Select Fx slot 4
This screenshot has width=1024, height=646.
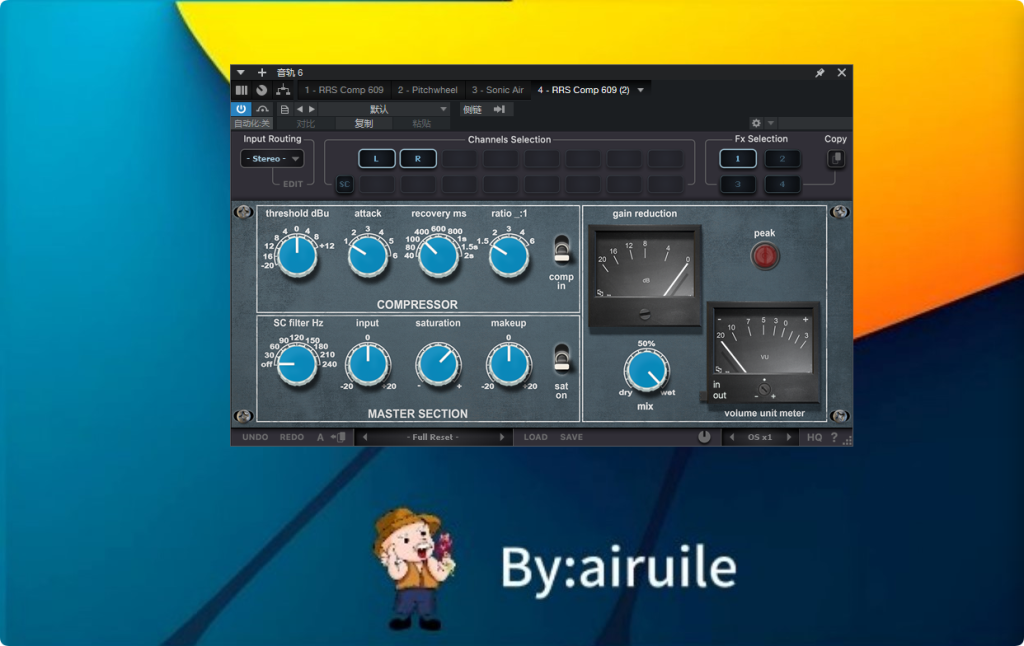pyautogui.click(x=782, y=184)
